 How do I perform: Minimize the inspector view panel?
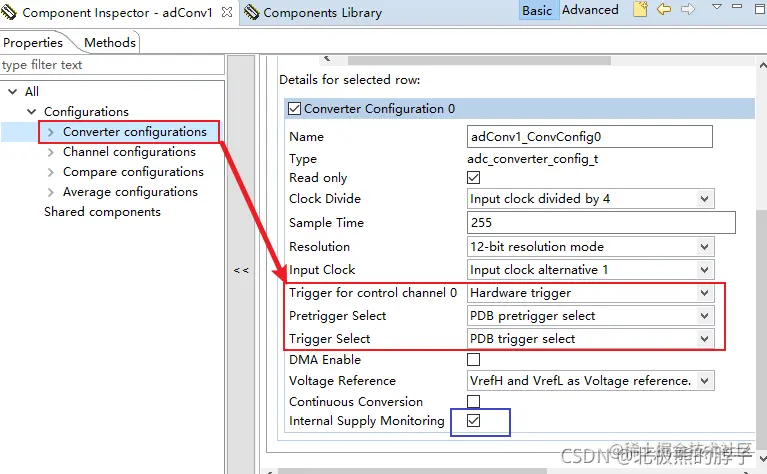click(737, 6)
